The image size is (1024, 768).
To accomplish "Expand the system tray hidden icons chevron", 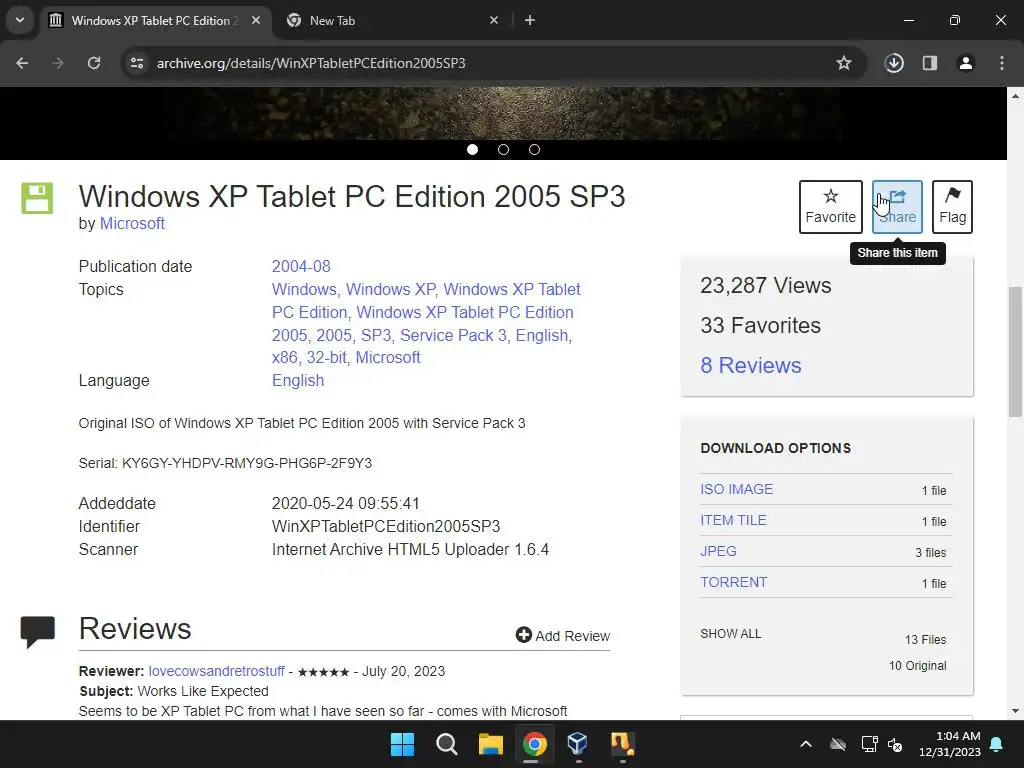I will click(x=806, y=744).
